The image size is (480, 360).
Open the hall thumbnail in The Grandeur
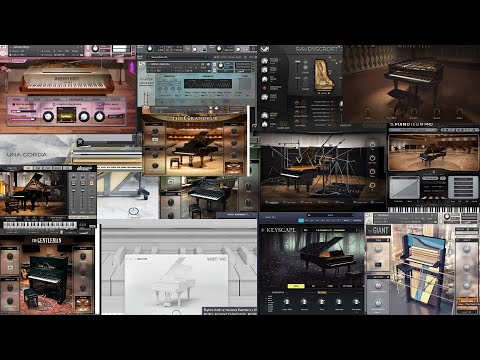[233, 168]
